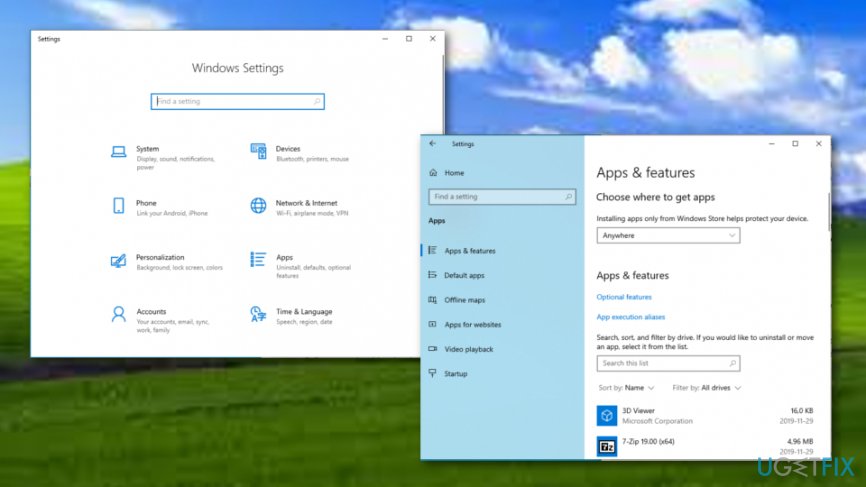Minimize the Apps & features window

pyautogui.click(x=772, y=144)
